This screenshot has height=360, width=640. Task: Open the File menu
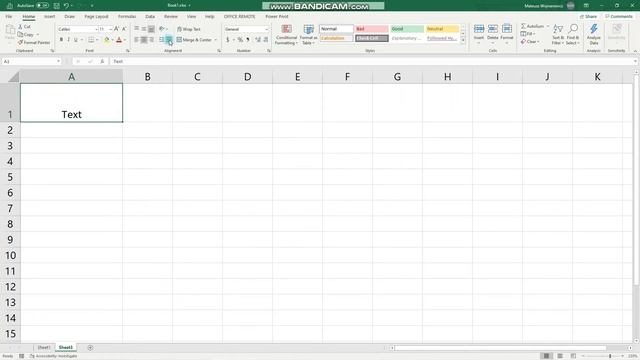click(9, 16)
